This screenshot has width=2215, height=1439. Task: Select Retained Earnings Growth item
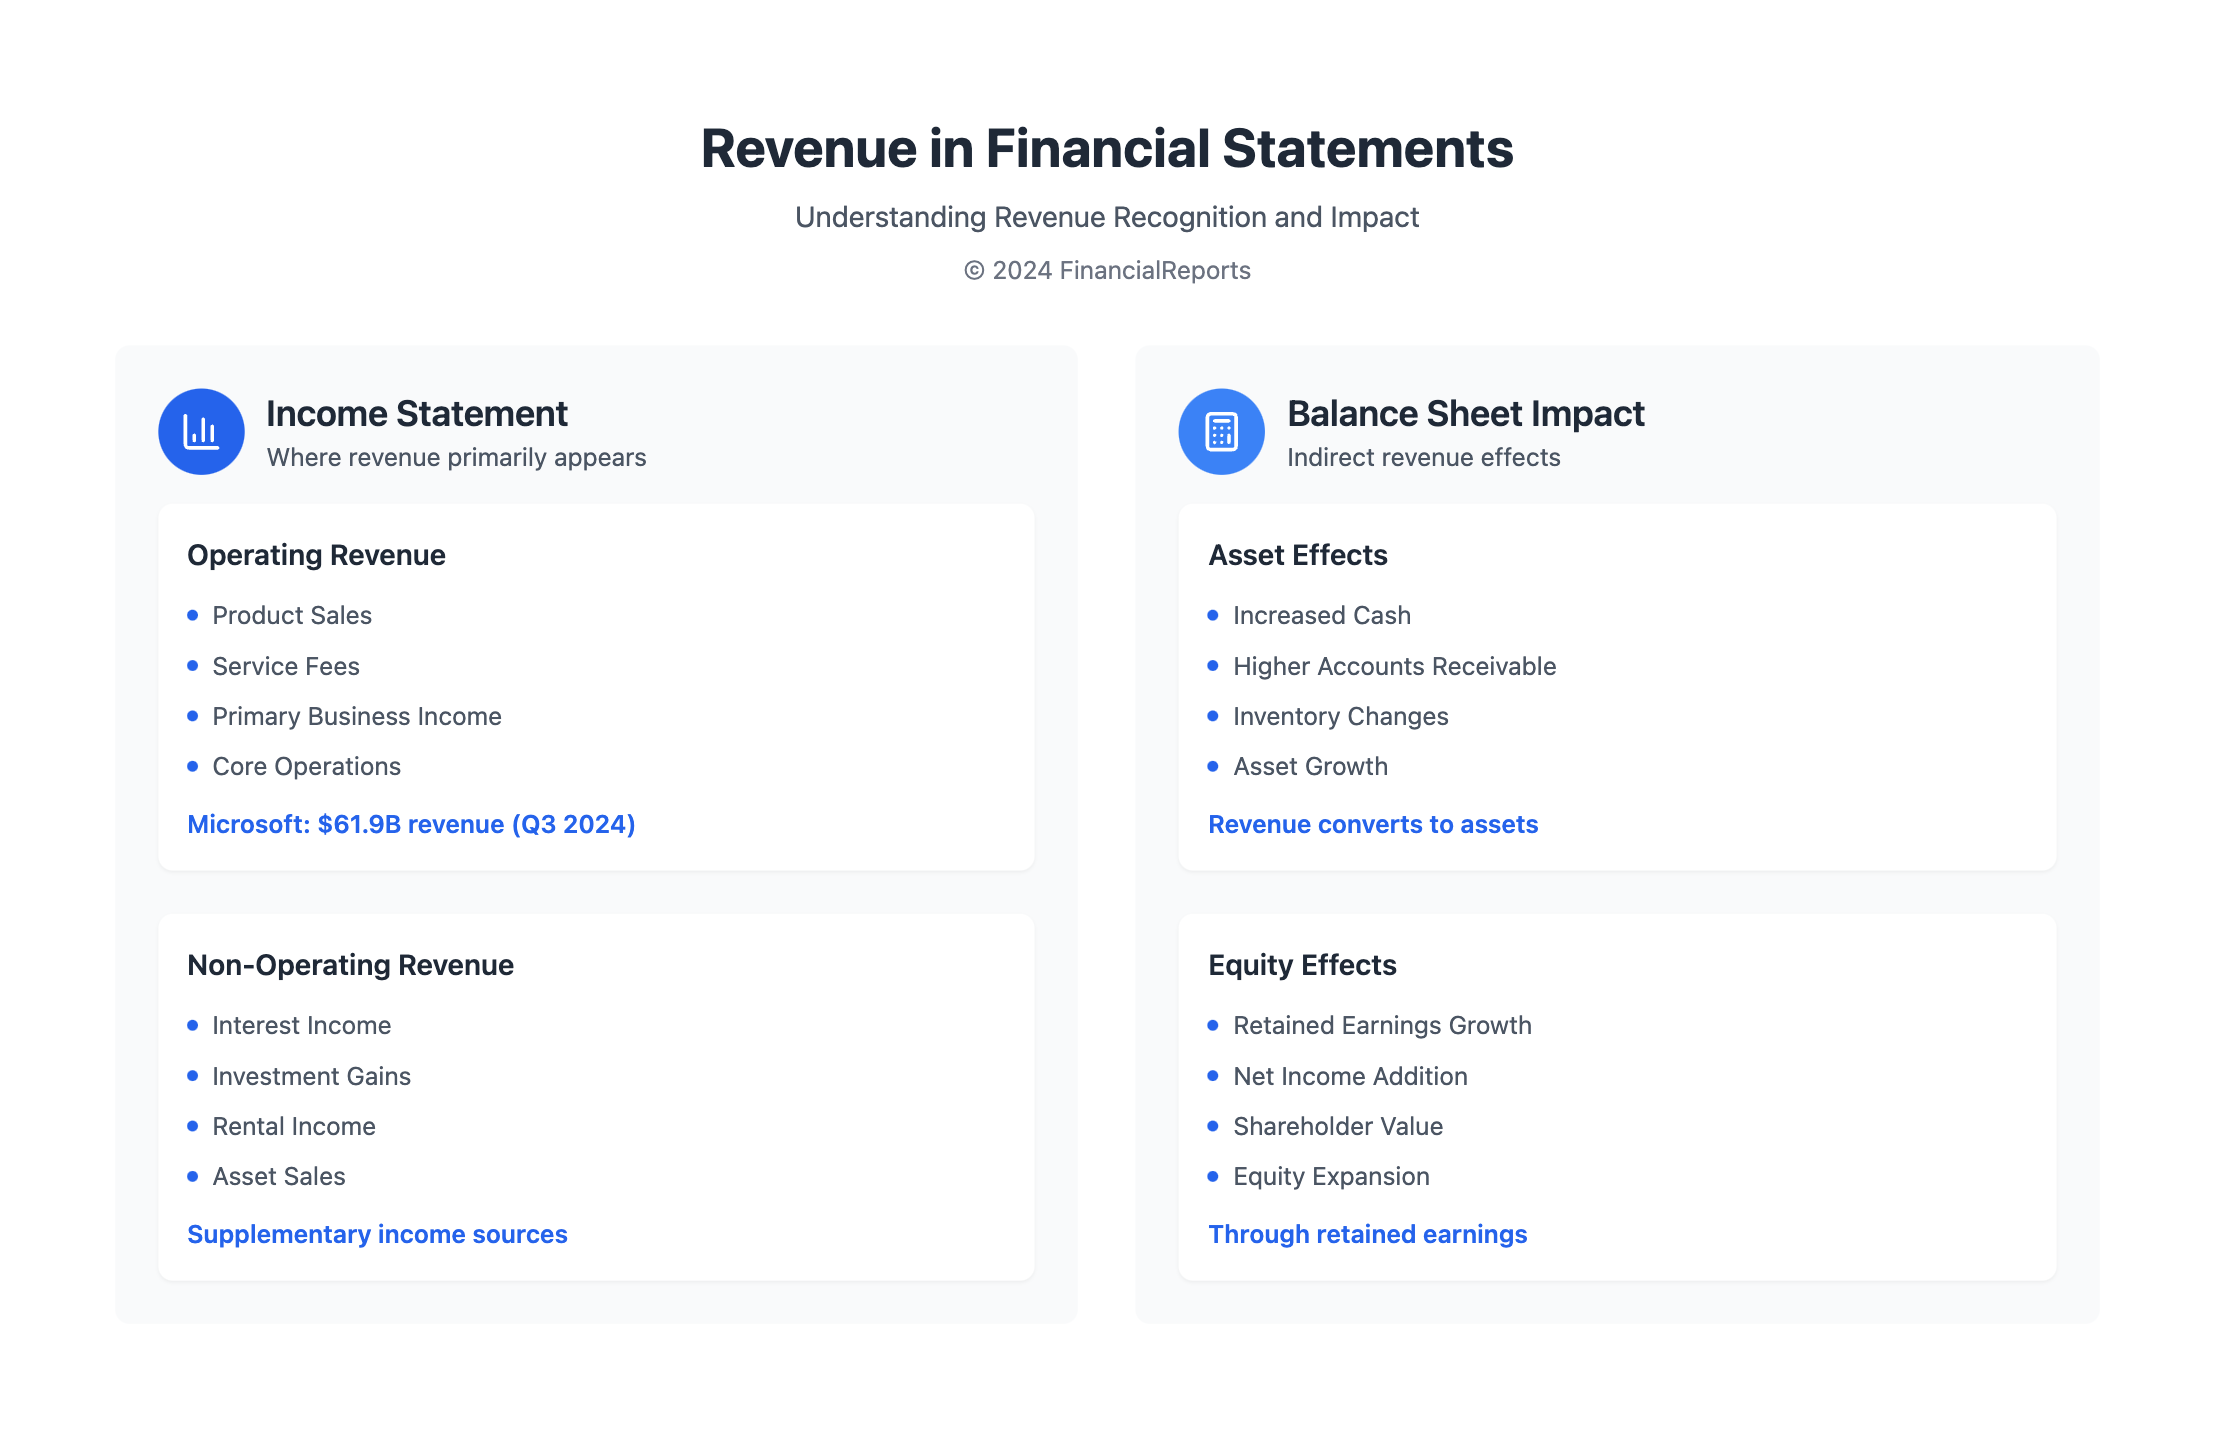point(1382,1025)
